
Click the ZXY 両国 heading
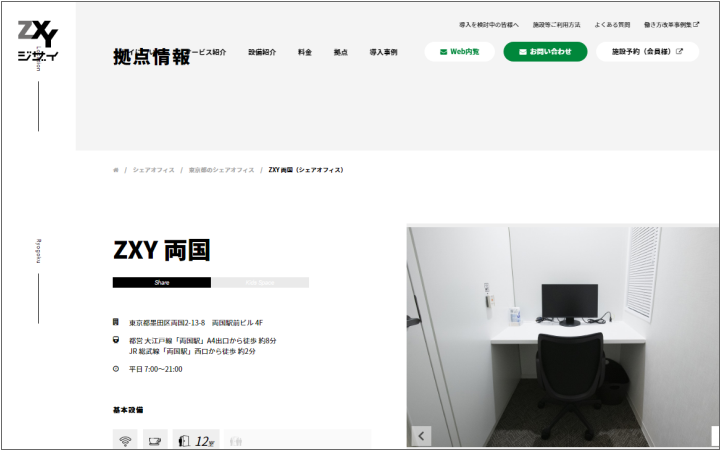coord(162,250)
